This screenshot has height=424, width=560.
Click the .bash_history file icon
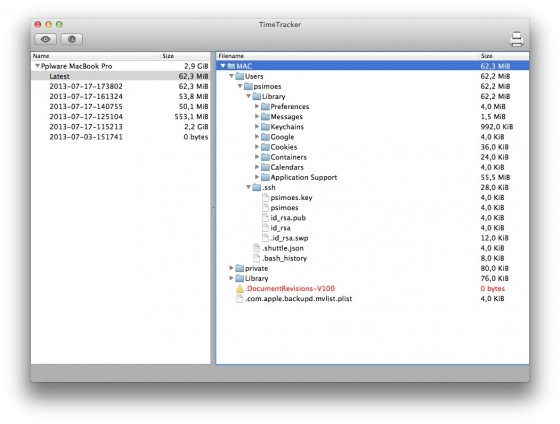(257, 258)
